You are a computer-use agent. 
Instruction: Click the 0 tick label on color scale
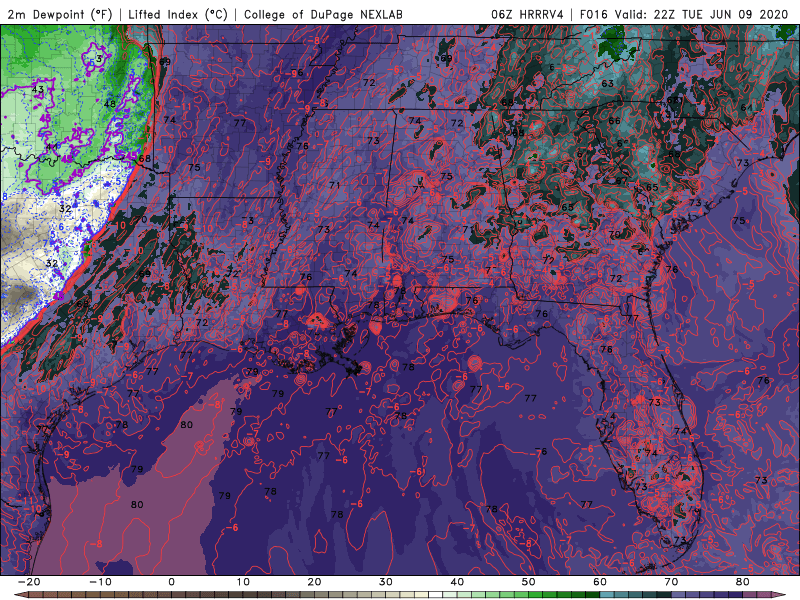(171, 582)
